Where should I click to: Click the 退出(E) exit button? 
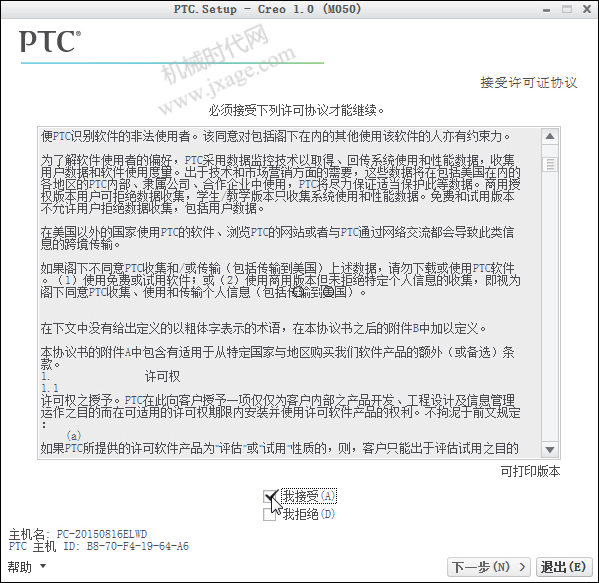pos(564,567)
